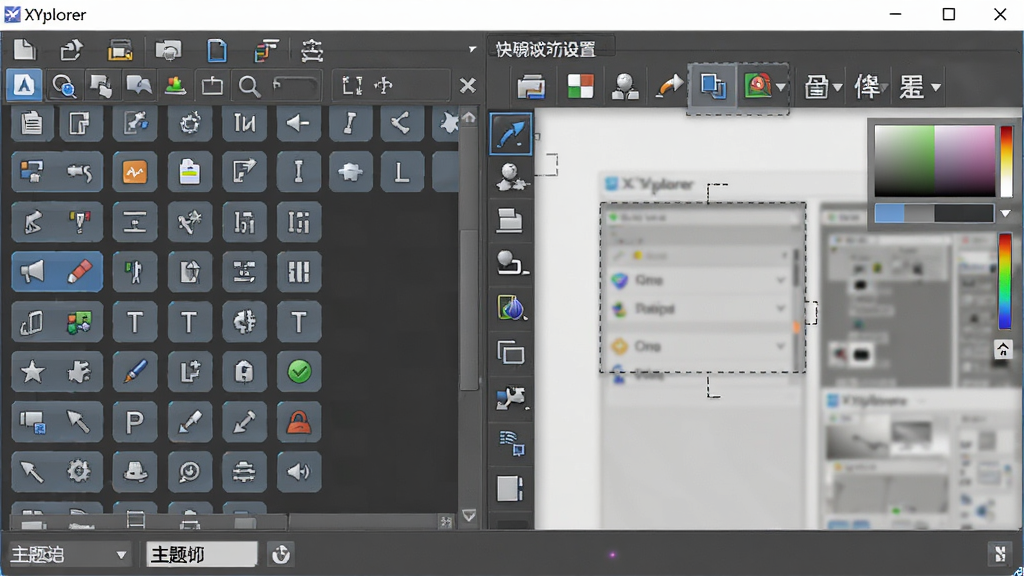Click the blank new document icon
Image resolution: width=1024 pixels, height=576 pixels.
coord(24,50)
